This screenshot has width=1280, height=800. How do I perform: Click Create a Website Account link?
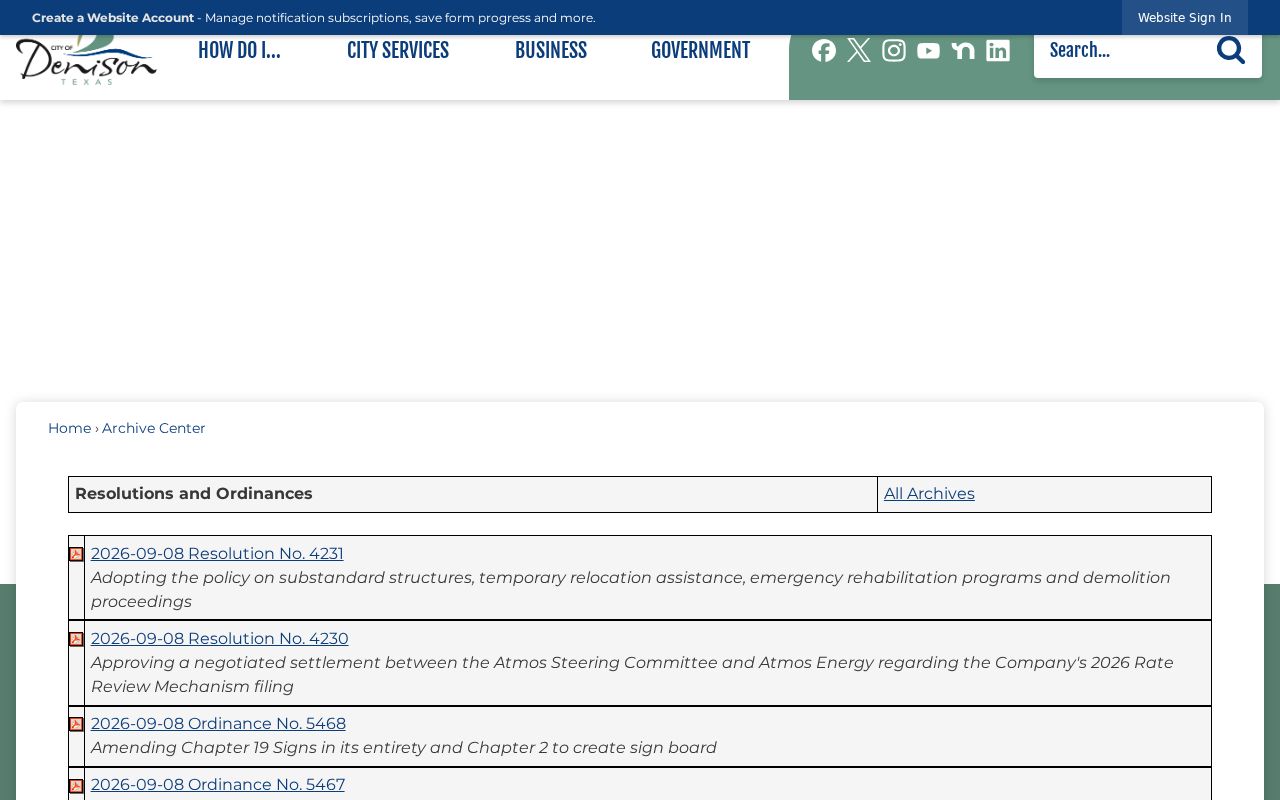coord(113,18)
